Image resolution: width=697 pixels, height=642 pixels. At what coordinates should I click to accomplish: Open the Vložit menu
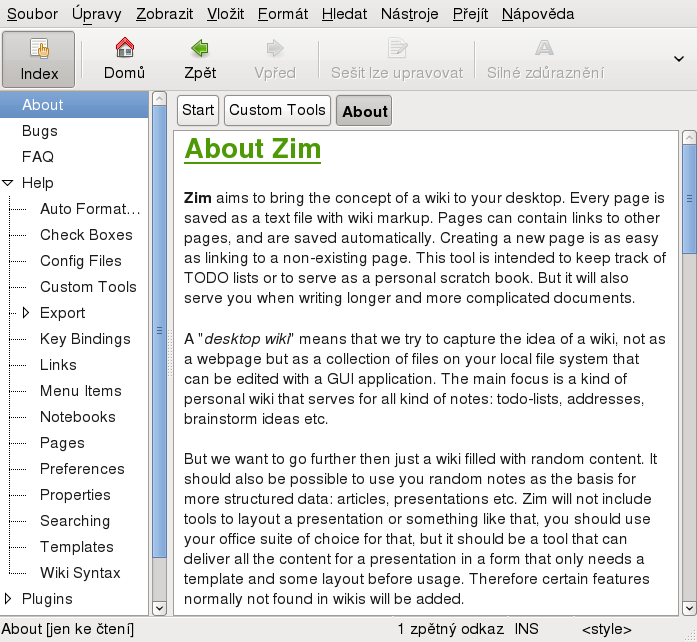225,14
